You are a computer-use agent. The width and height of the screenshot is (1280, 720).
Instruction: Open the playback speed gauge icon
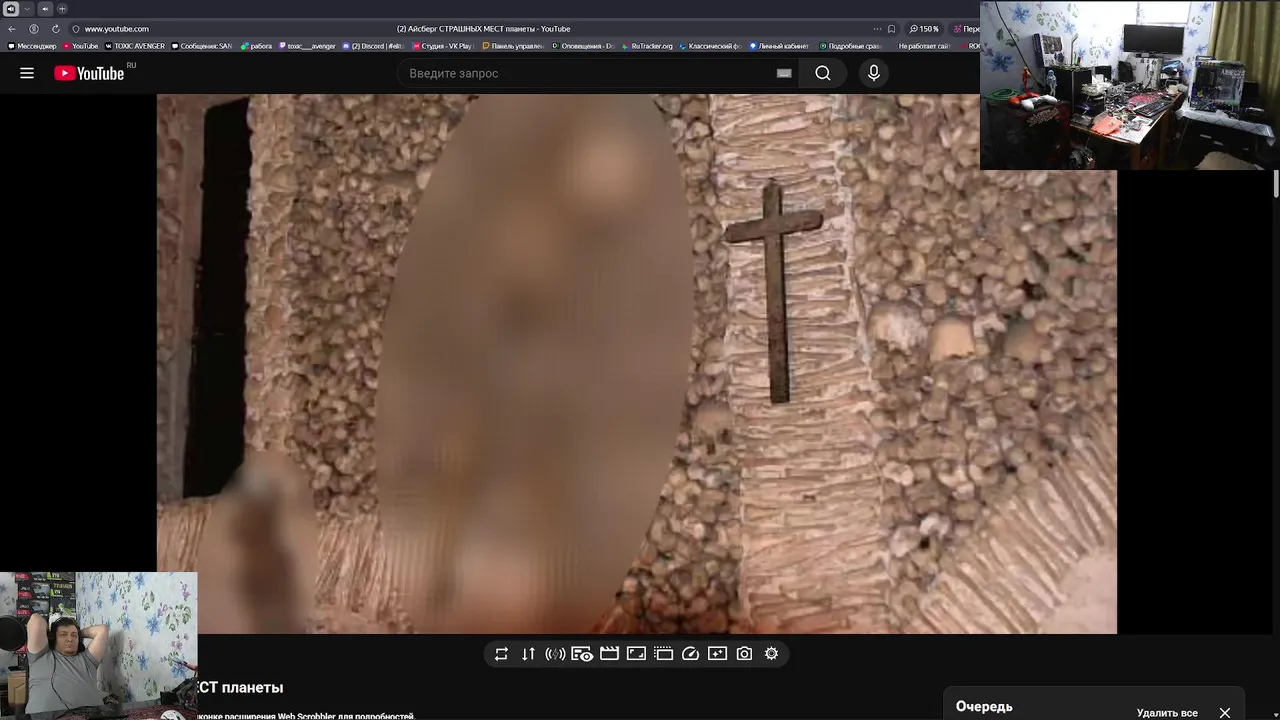[x=690, y=654]
